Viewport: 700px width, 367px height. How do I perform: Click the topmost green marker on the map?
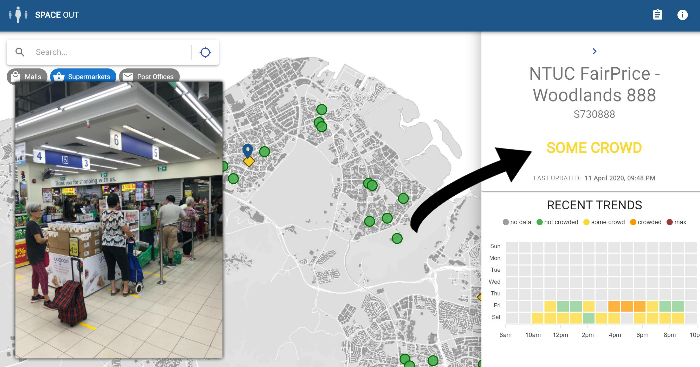click(321, 109)
